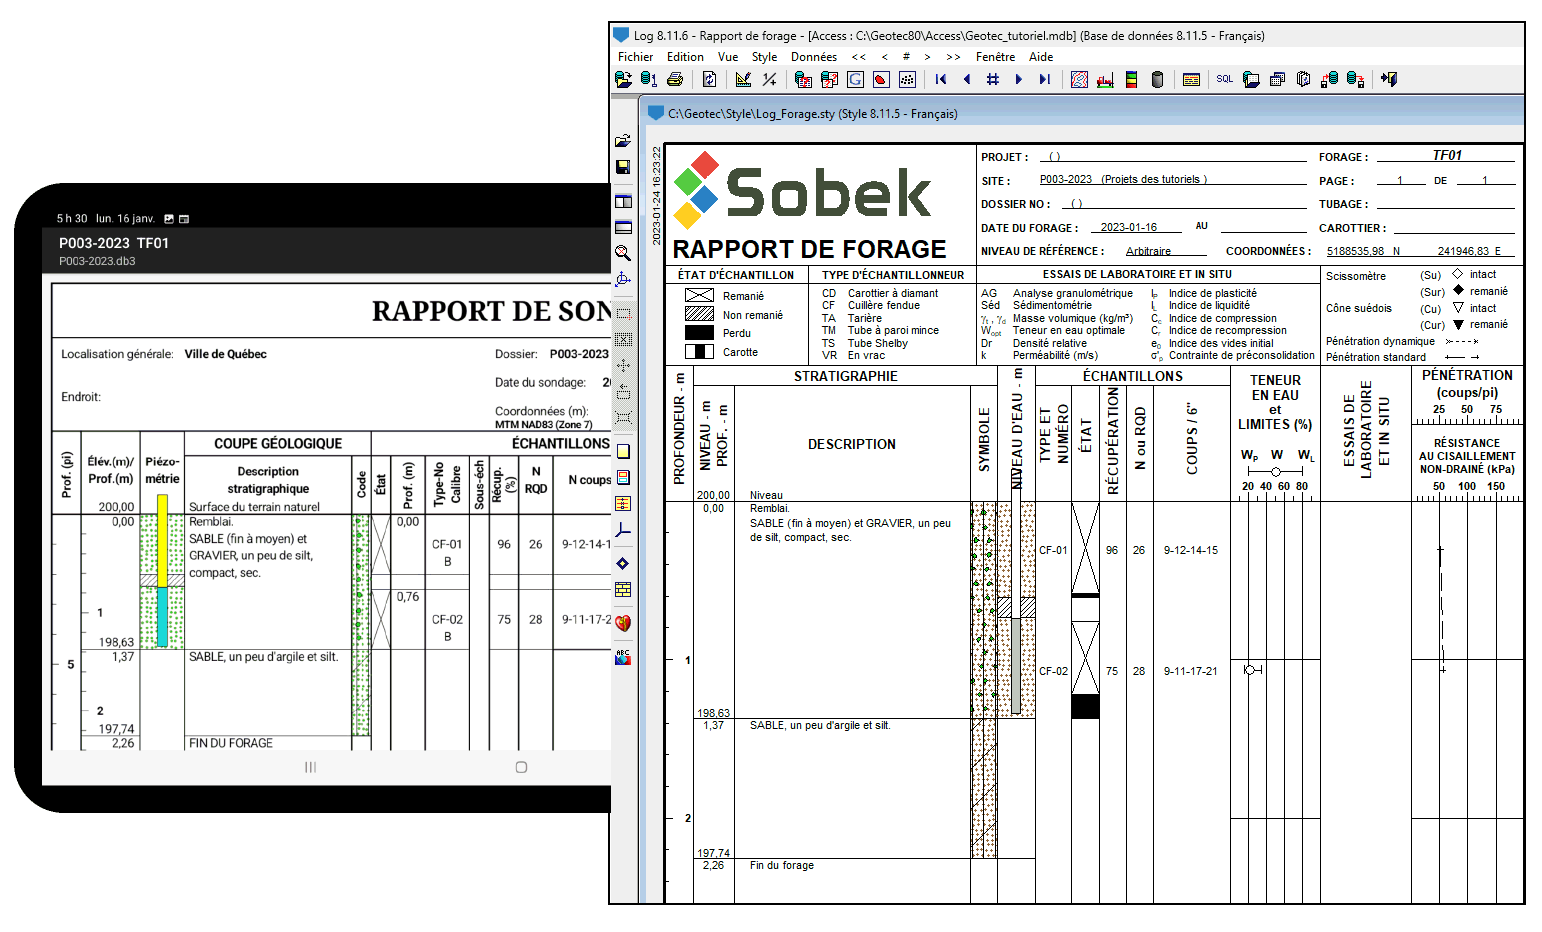Open the Fenêtre menu

(995, 57)
